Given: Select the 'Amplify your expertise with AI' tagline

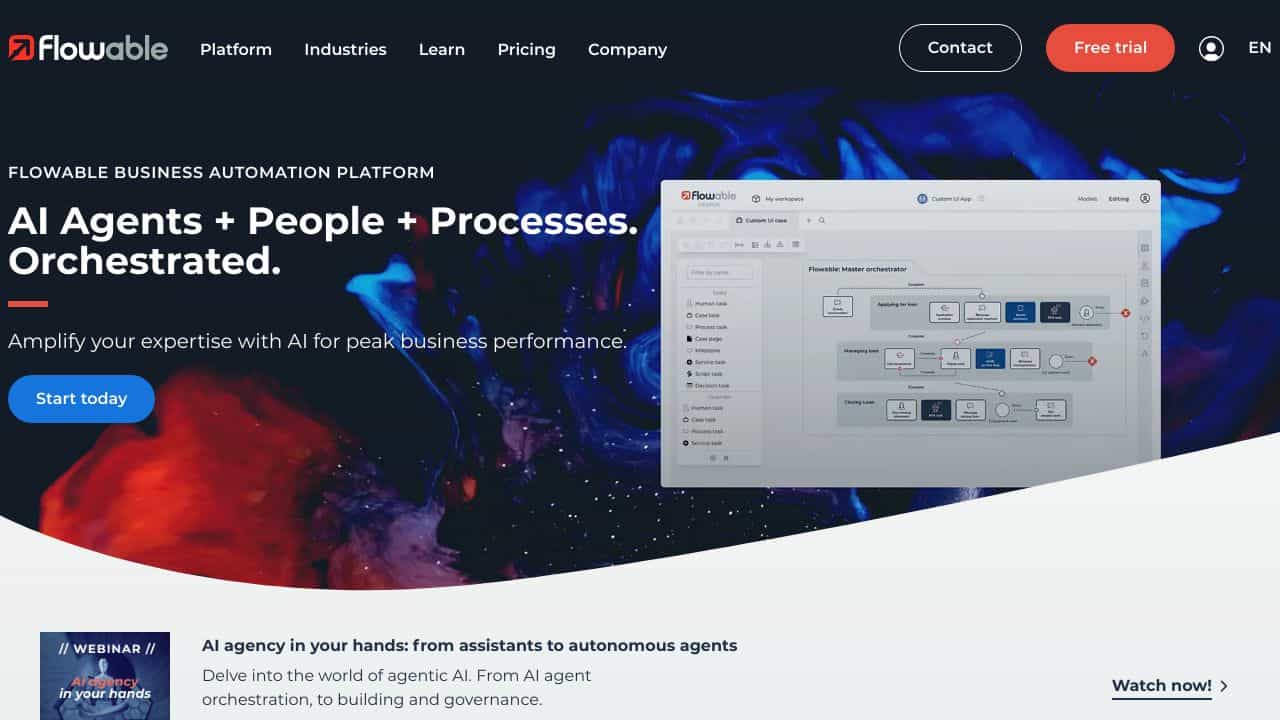Looking at the screenshot, I should pyautogui.click(x=317, y=341).
